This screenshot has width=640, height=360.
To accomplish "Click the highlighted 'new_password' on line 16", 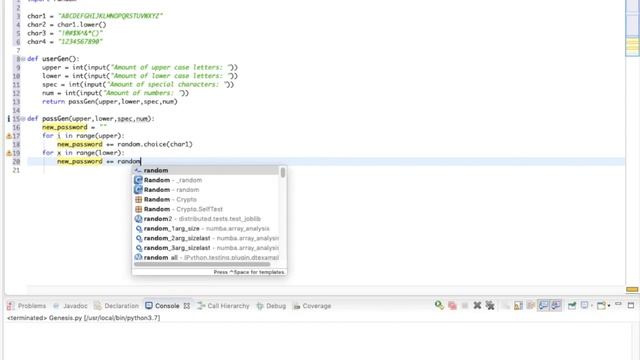I will [64, 127].
